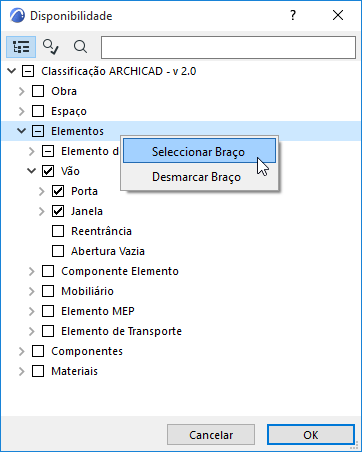Close the Disponibilidade dialog
Screen dimensions: 362x452
[338, 15]
